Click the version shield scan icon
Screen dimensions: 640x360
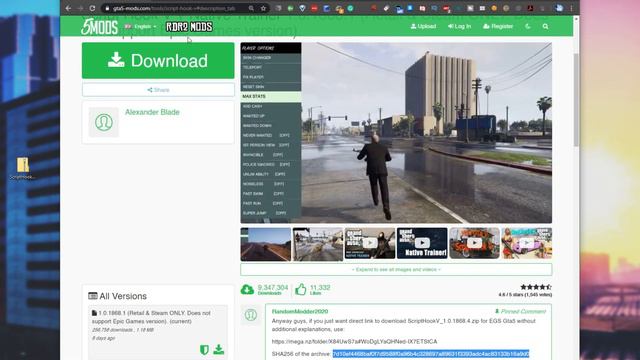coord(204,349)
